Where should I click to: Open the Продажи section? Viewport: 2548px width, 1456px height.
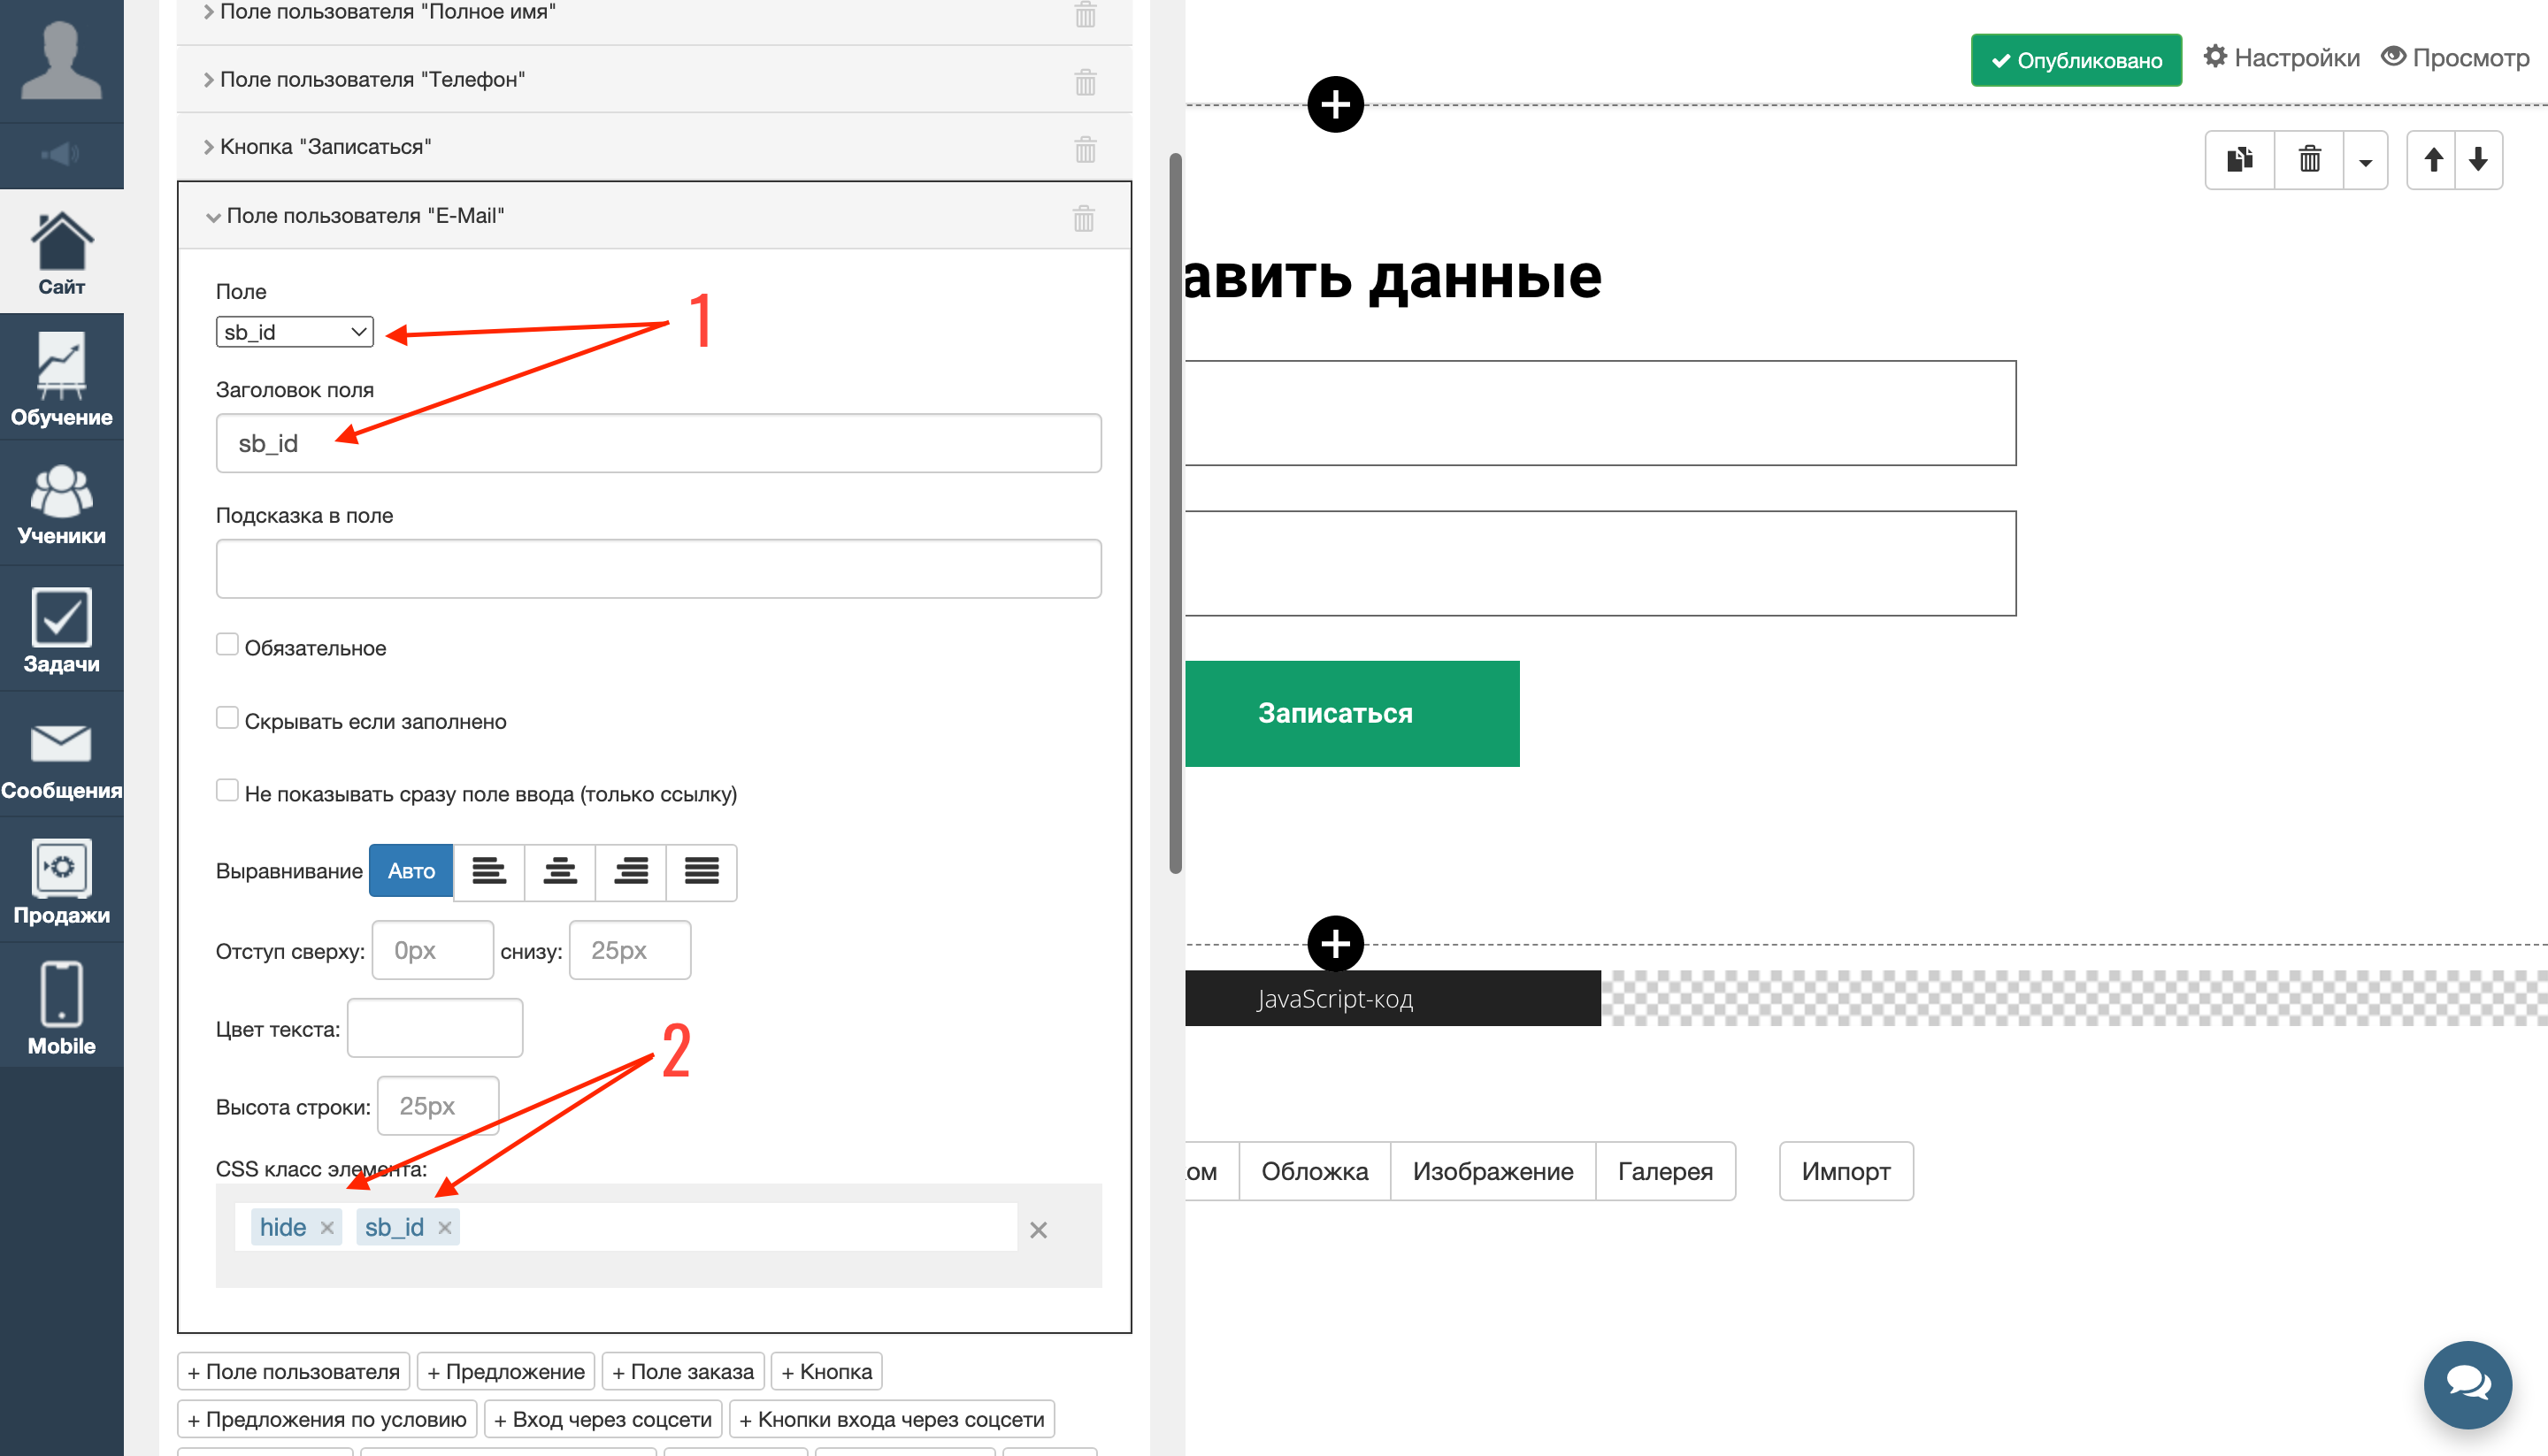[x=61, y=881]
